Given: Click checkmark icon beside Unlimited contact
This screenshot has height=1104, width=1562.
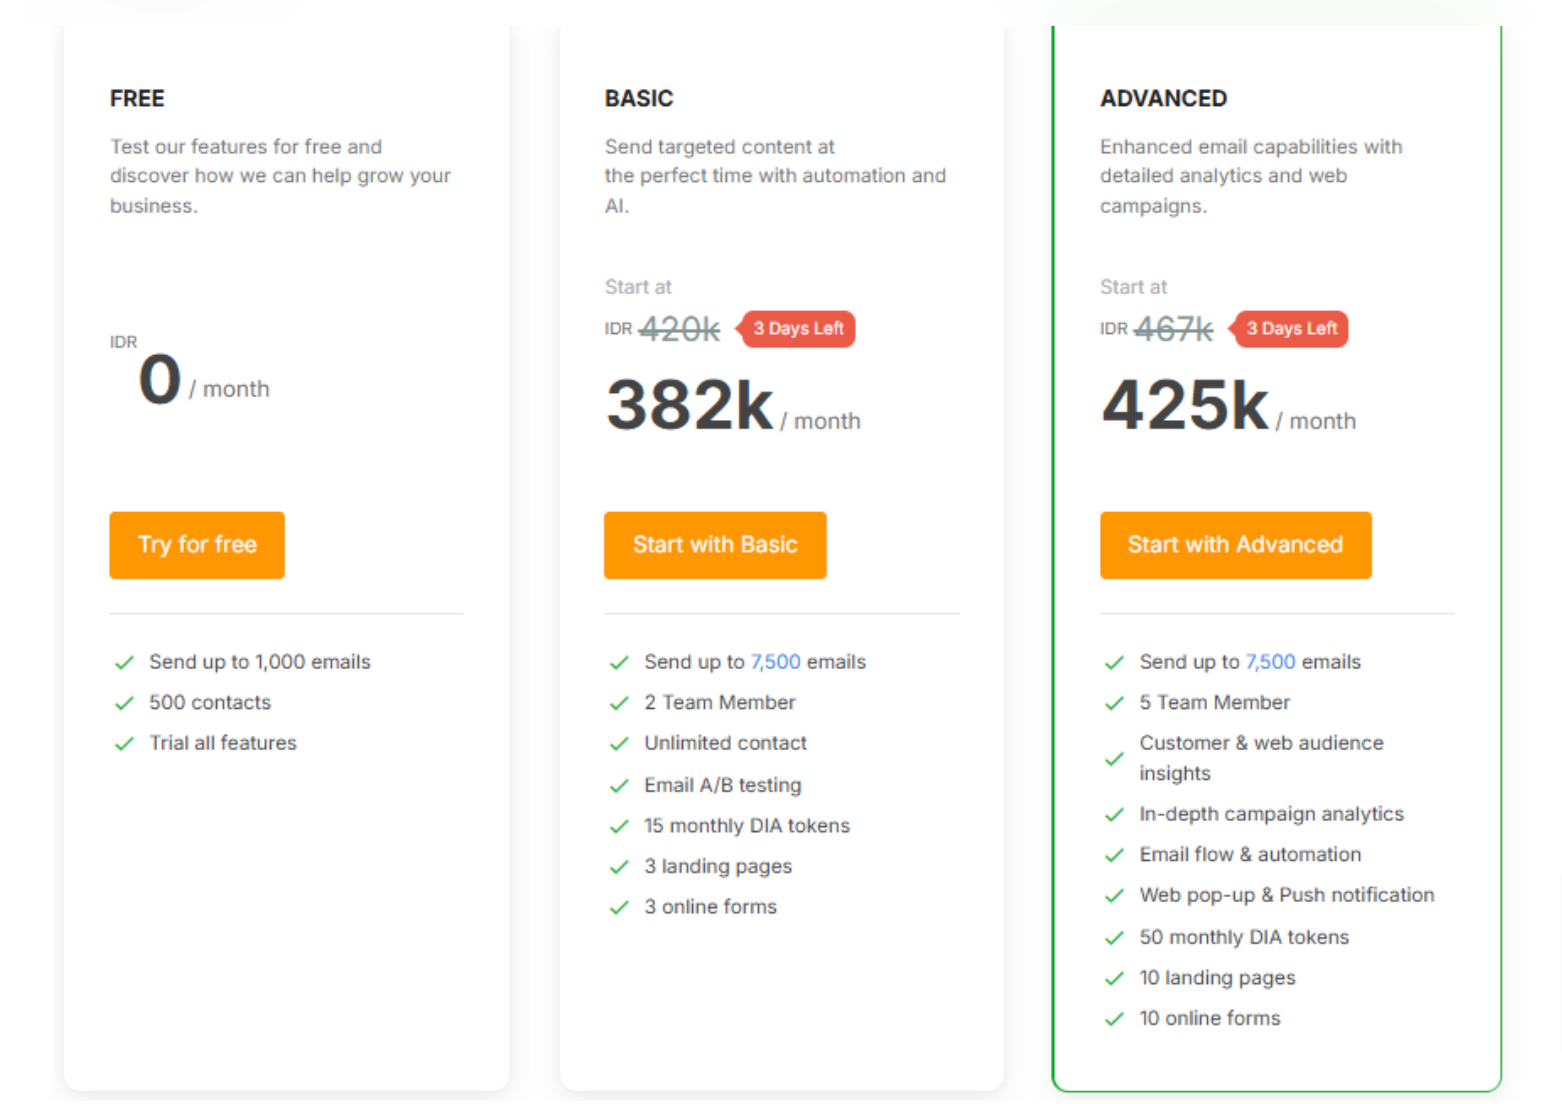Looking at the screenshot, I should (x=619, y=744).
